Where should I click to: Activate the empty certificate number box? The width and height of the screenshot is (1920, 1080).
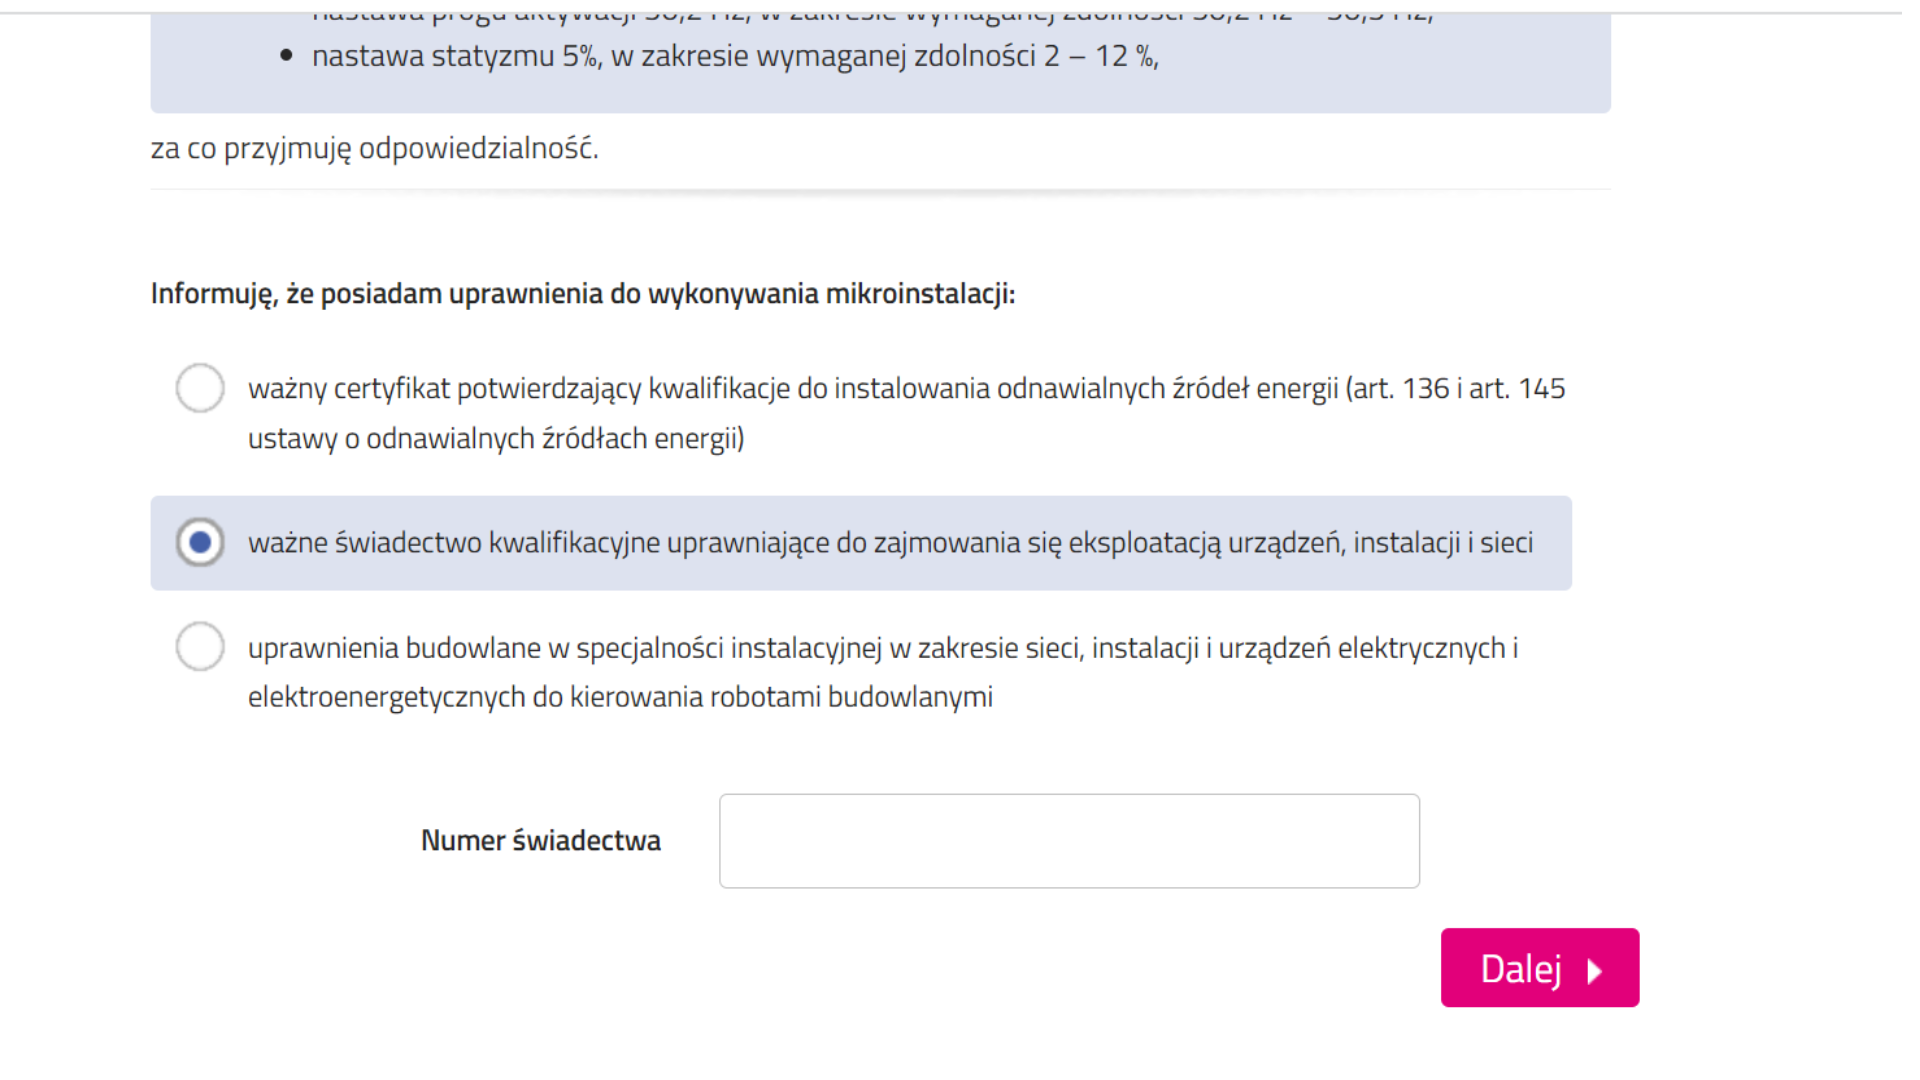click(1068, 840)
